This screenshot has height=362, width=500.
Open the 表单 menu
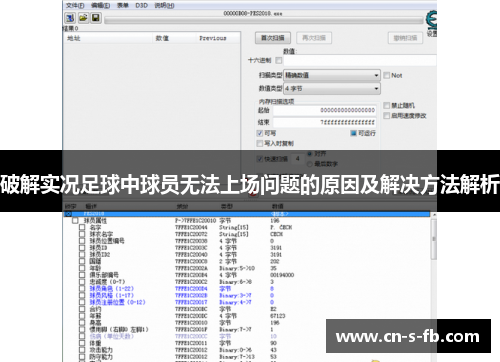click(122, 5)
